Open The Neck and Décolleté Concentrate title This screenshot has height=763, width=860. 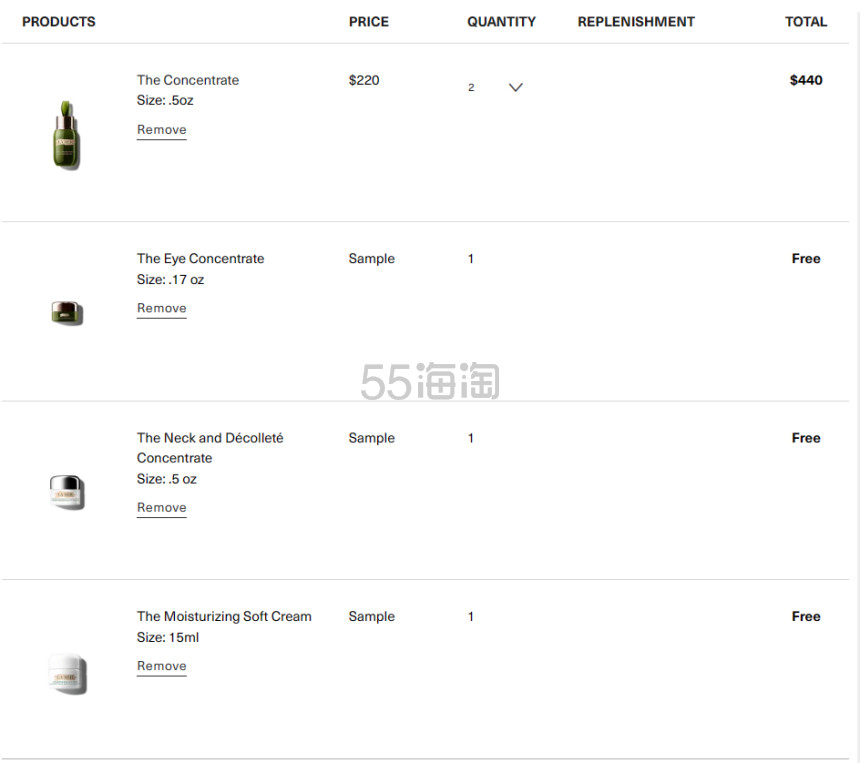pyautogui.click(x=210, y=448)
